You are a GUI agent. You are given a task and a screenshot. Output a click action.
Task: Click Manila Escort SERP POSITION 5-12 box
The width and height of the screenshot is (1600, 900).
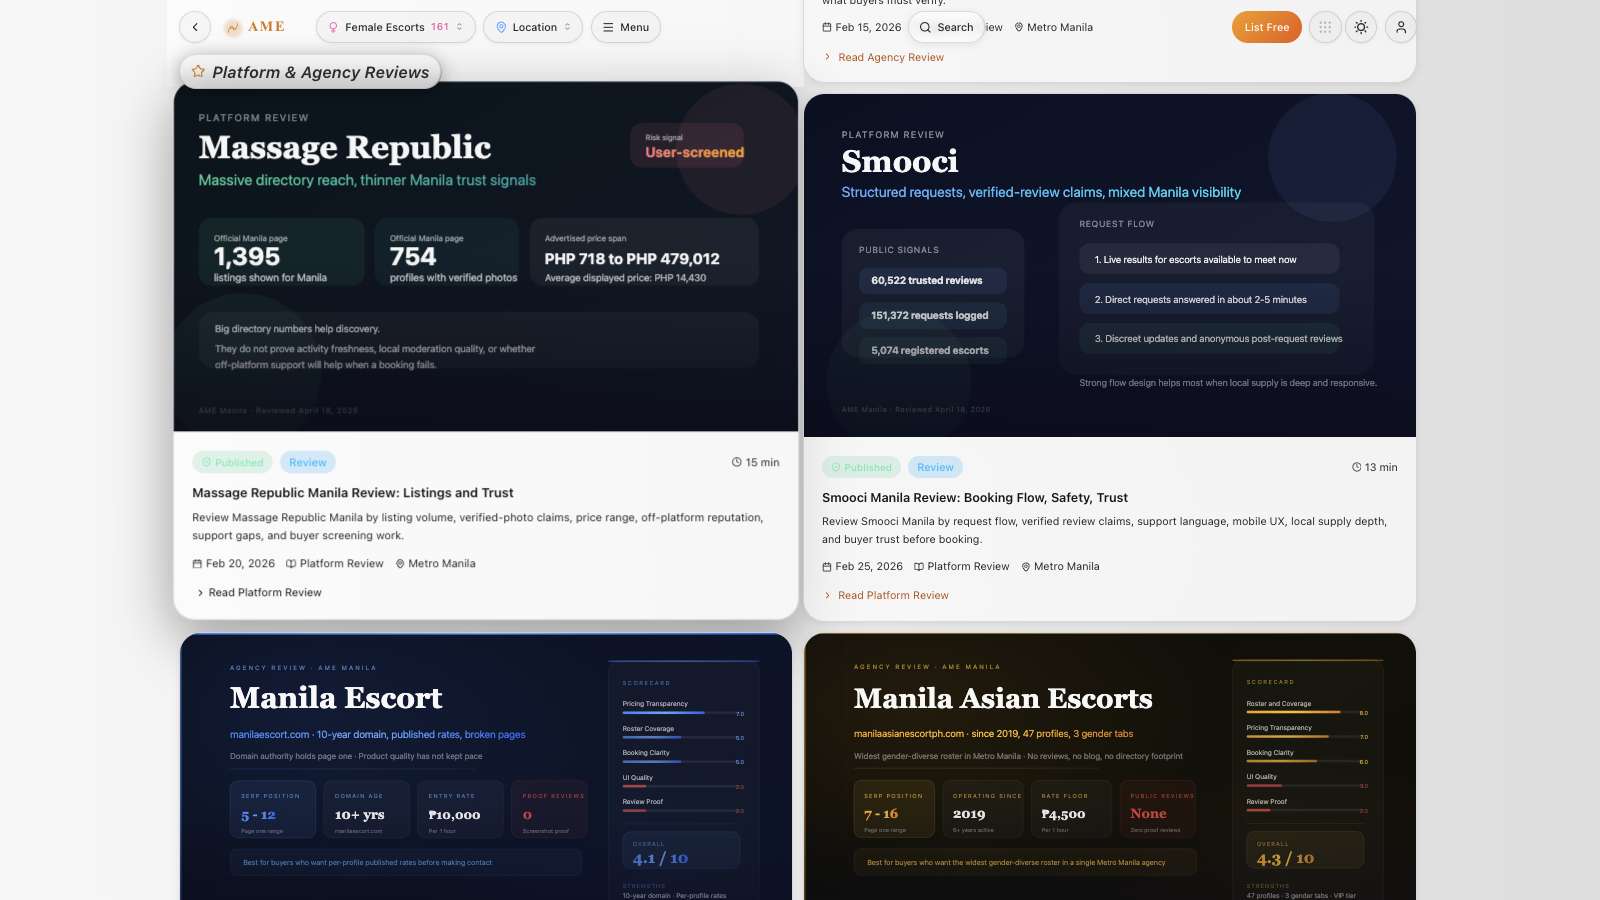tap(272, 810)
